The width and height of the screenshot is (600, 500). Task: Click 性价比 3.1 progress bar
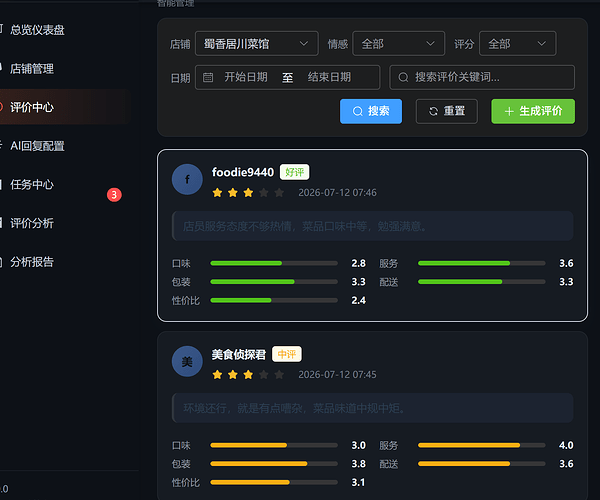pyautogui.click(x=274, y=482)
